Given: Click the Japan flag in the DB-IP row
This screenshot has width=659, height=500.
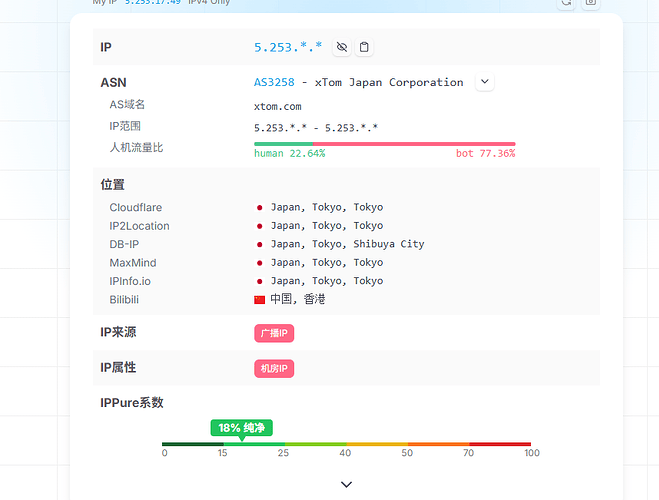Looking at the screenshot, I should pyautogui.click(x=260, y=244).
